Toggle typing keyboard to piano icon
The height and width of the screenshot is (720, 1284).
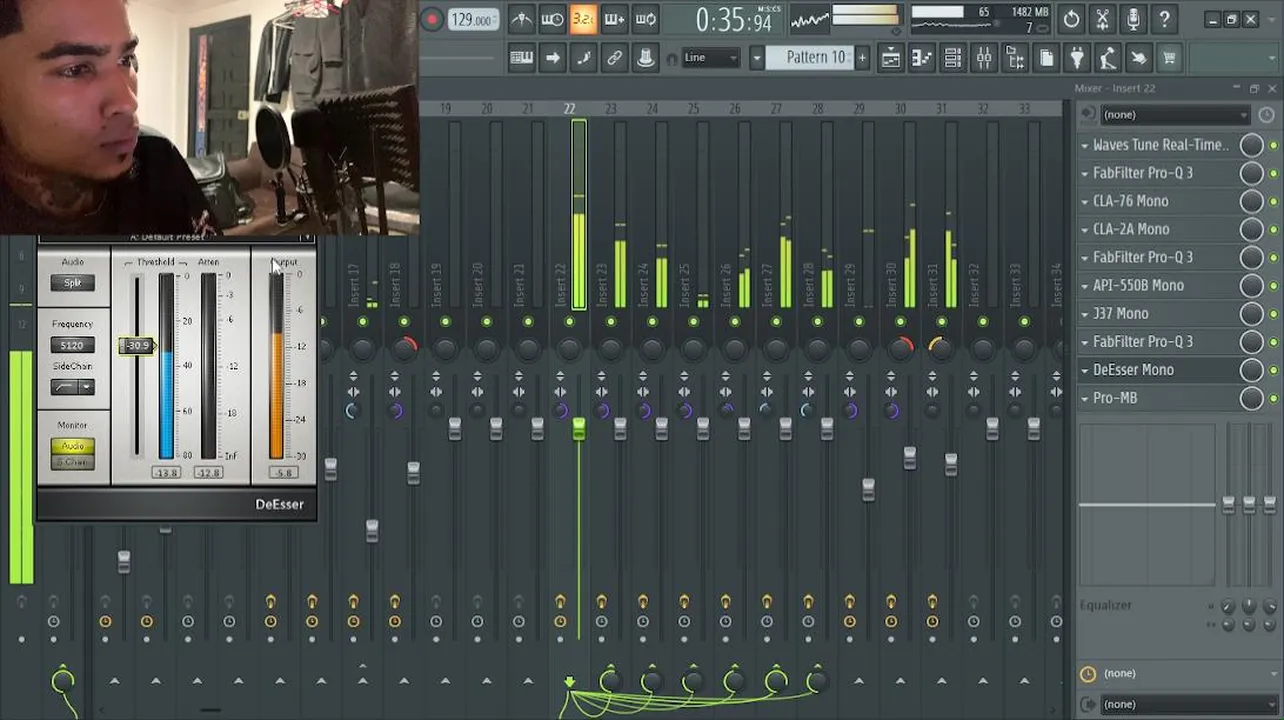521,58
